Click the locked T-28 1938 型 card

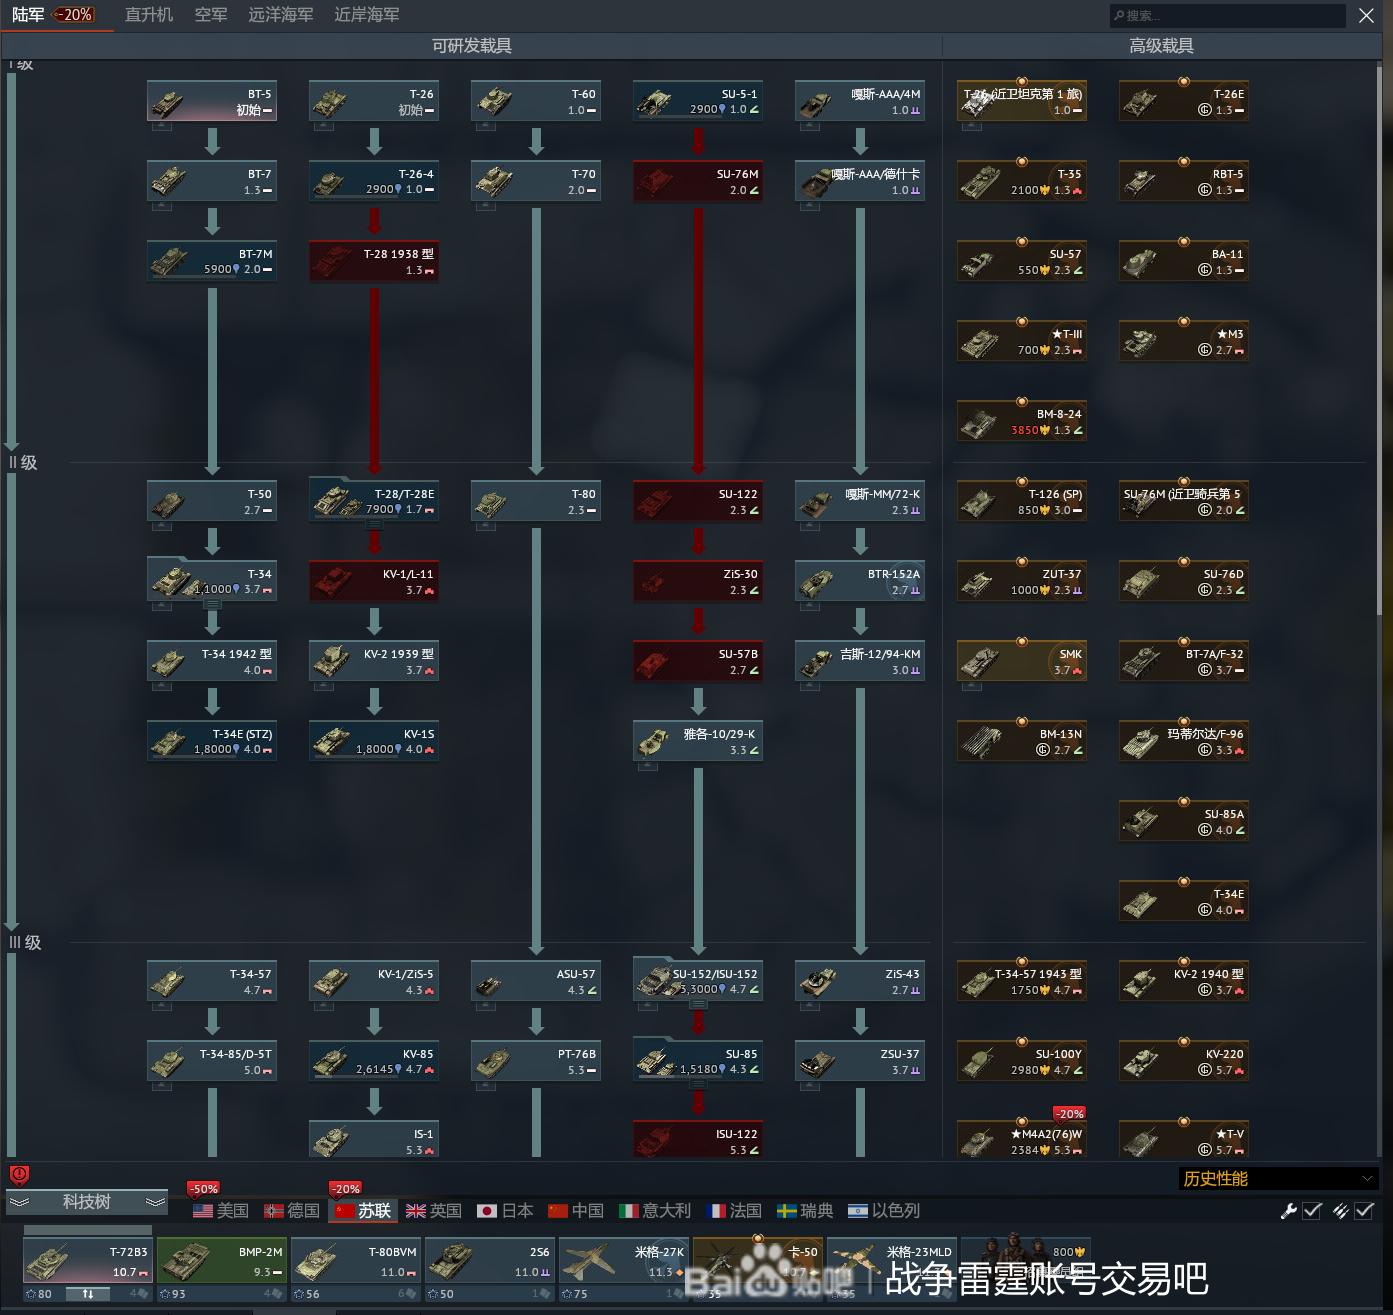pyautogui.click(x=374, y=261)
